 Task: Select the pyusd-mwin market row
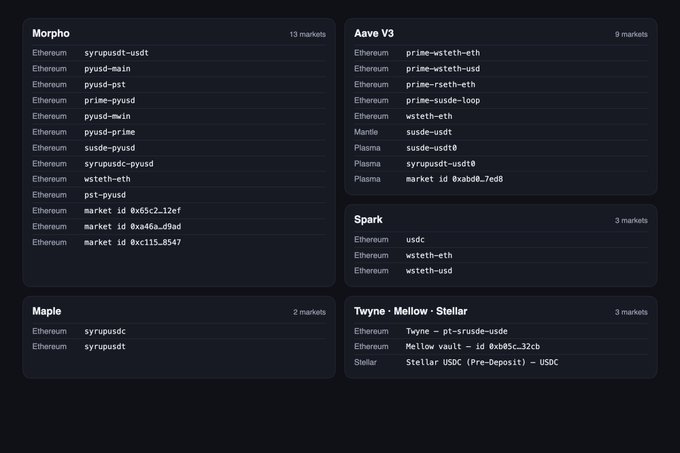pos(179,116)
